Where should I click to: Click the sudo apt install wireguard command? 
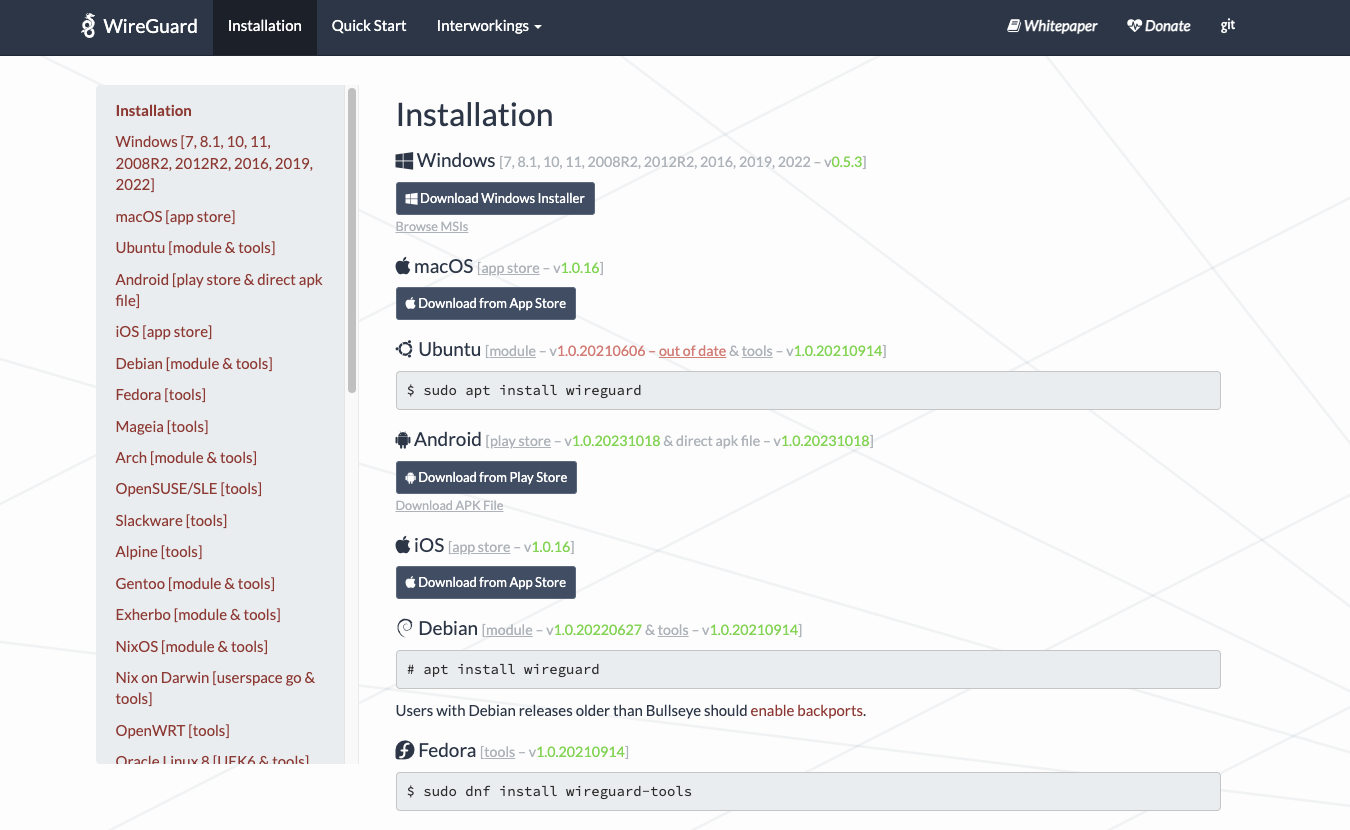point(808,390)
